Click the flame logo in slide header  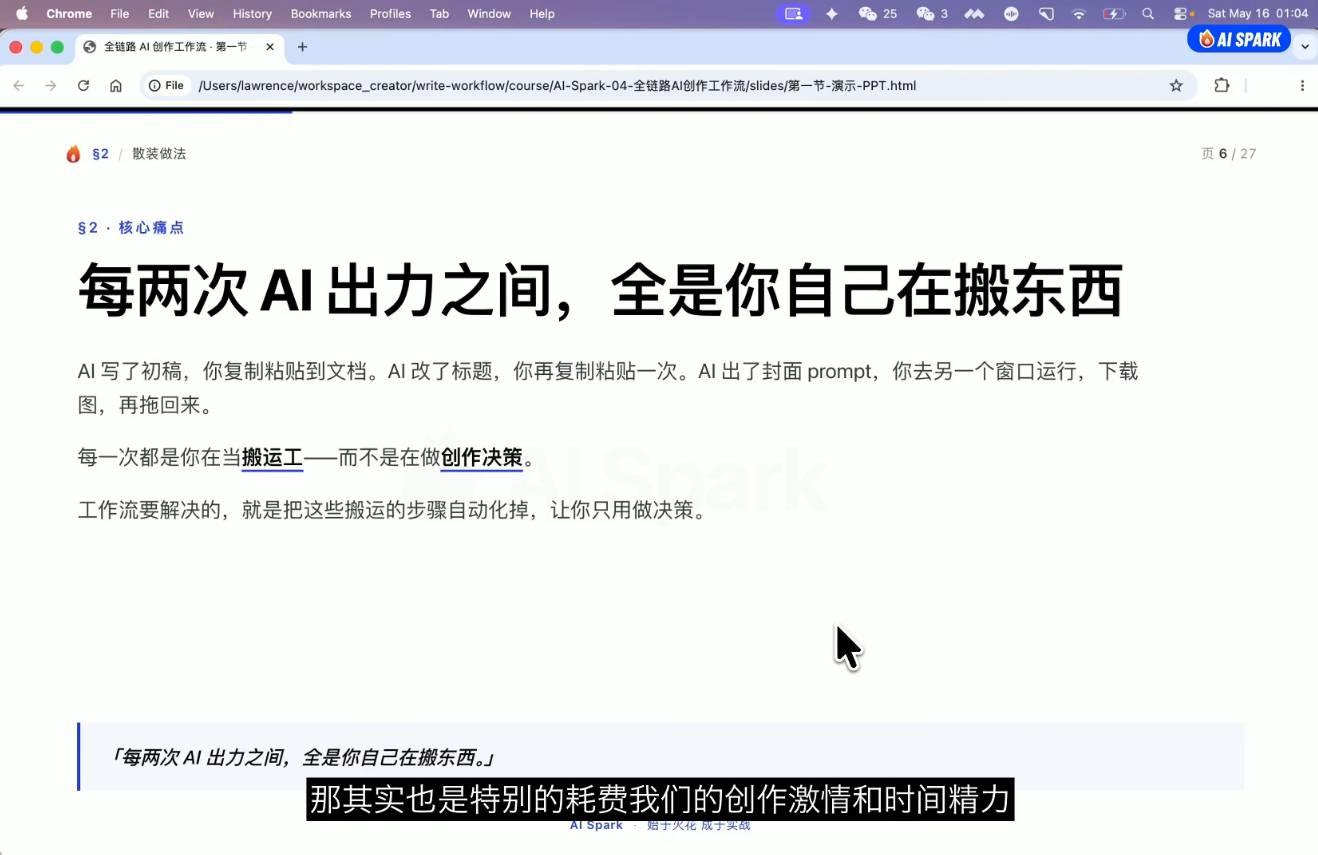click(73, 154)
